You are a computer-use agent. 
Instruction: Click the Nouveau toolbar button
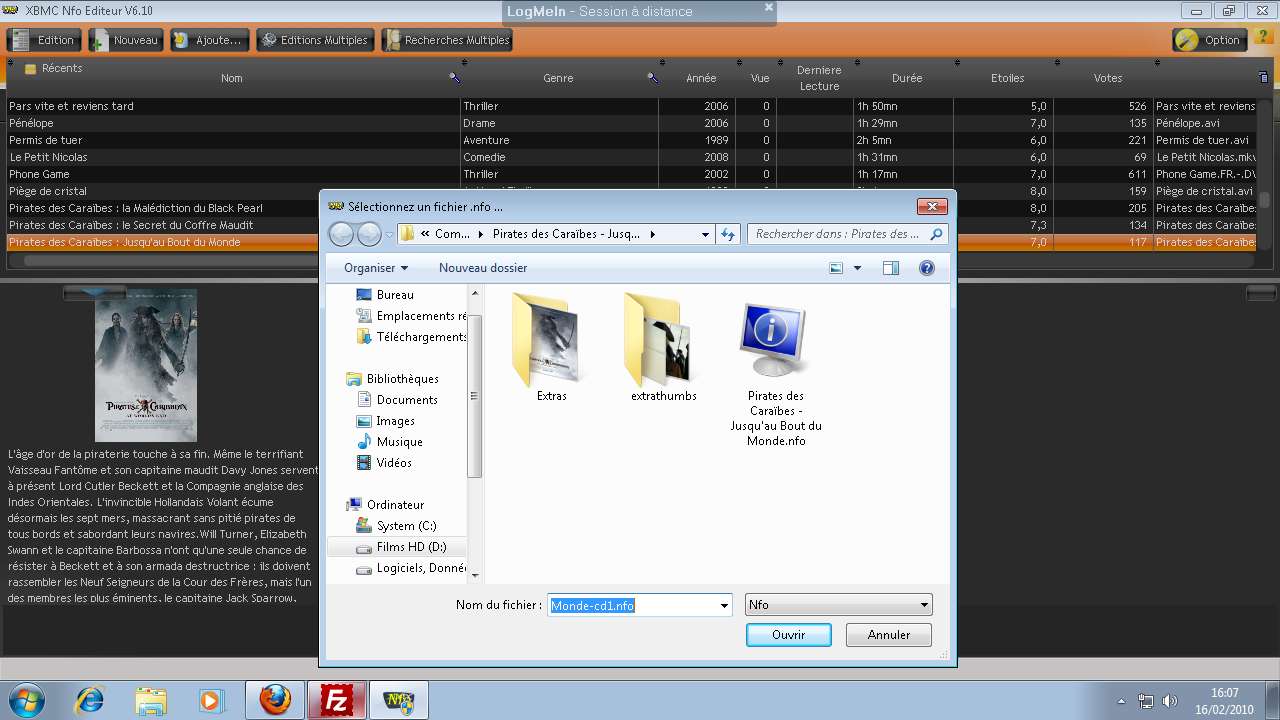[126, 40]
